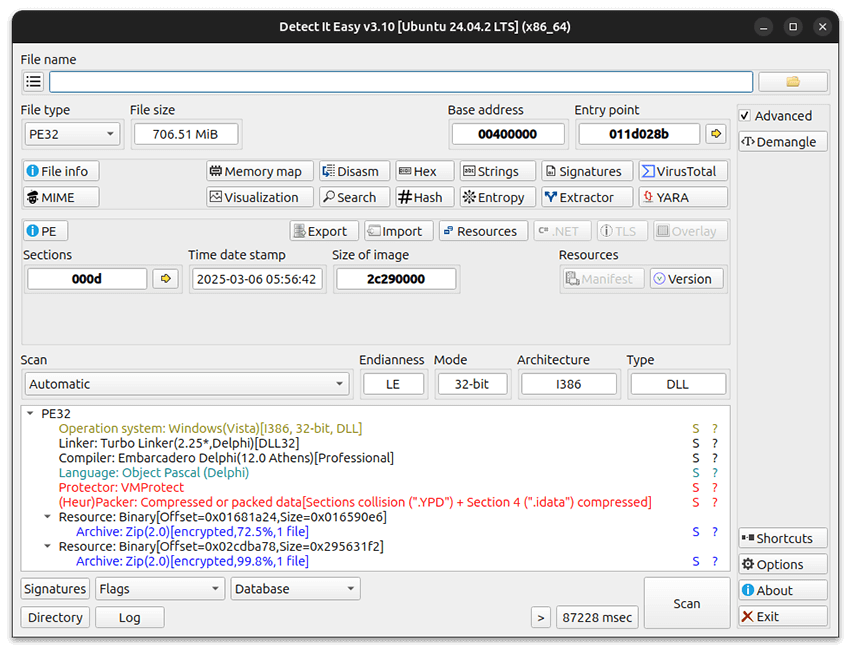Image resolution: width=850 pixels, height=651 pixels.
Task: Open the Version resource viewer
Action: 686,278
